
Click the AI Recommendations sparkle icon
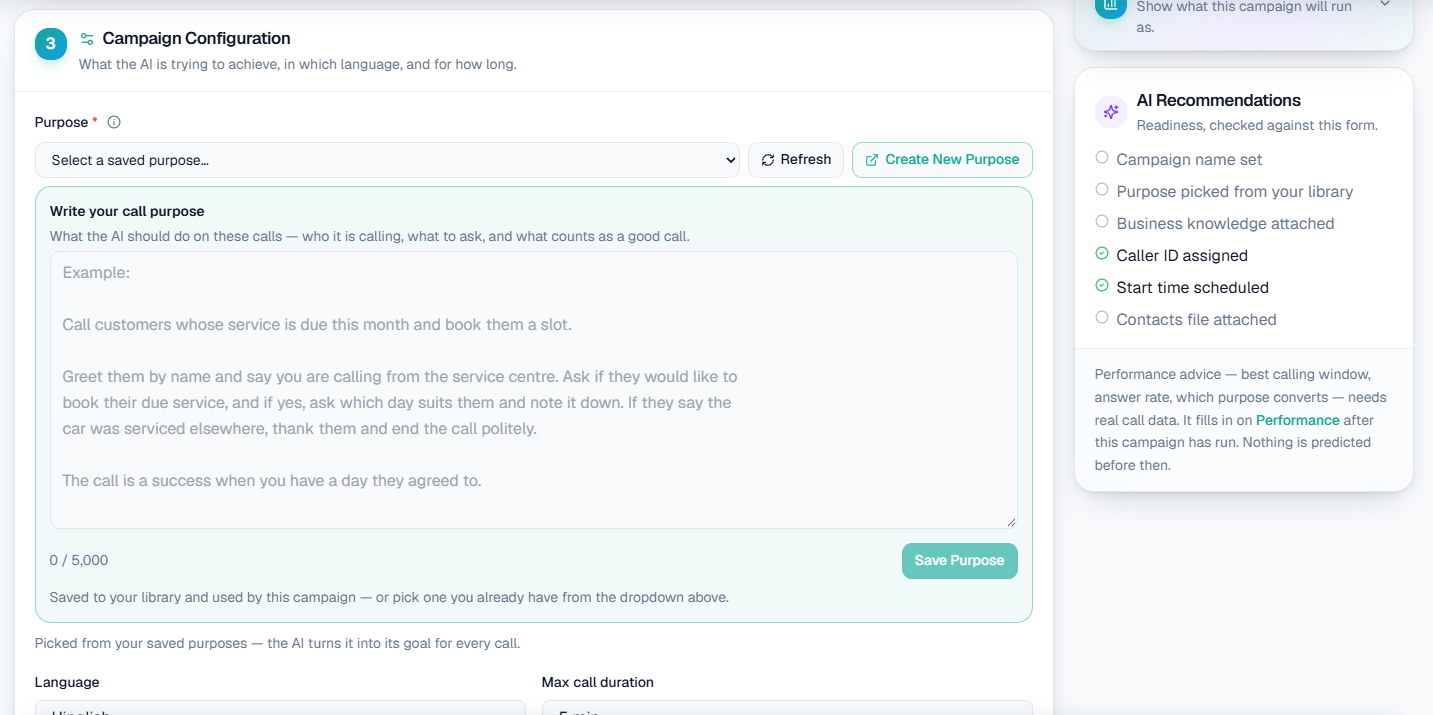pyautogui.click(x=1110, y=112)
